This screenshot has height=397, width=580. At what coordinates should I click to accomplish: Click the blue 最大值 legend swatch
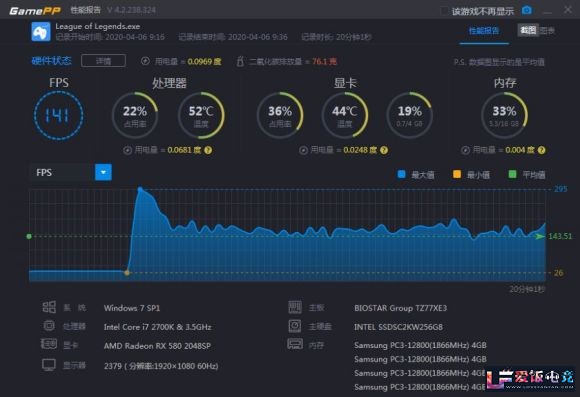tap(401, 174)
